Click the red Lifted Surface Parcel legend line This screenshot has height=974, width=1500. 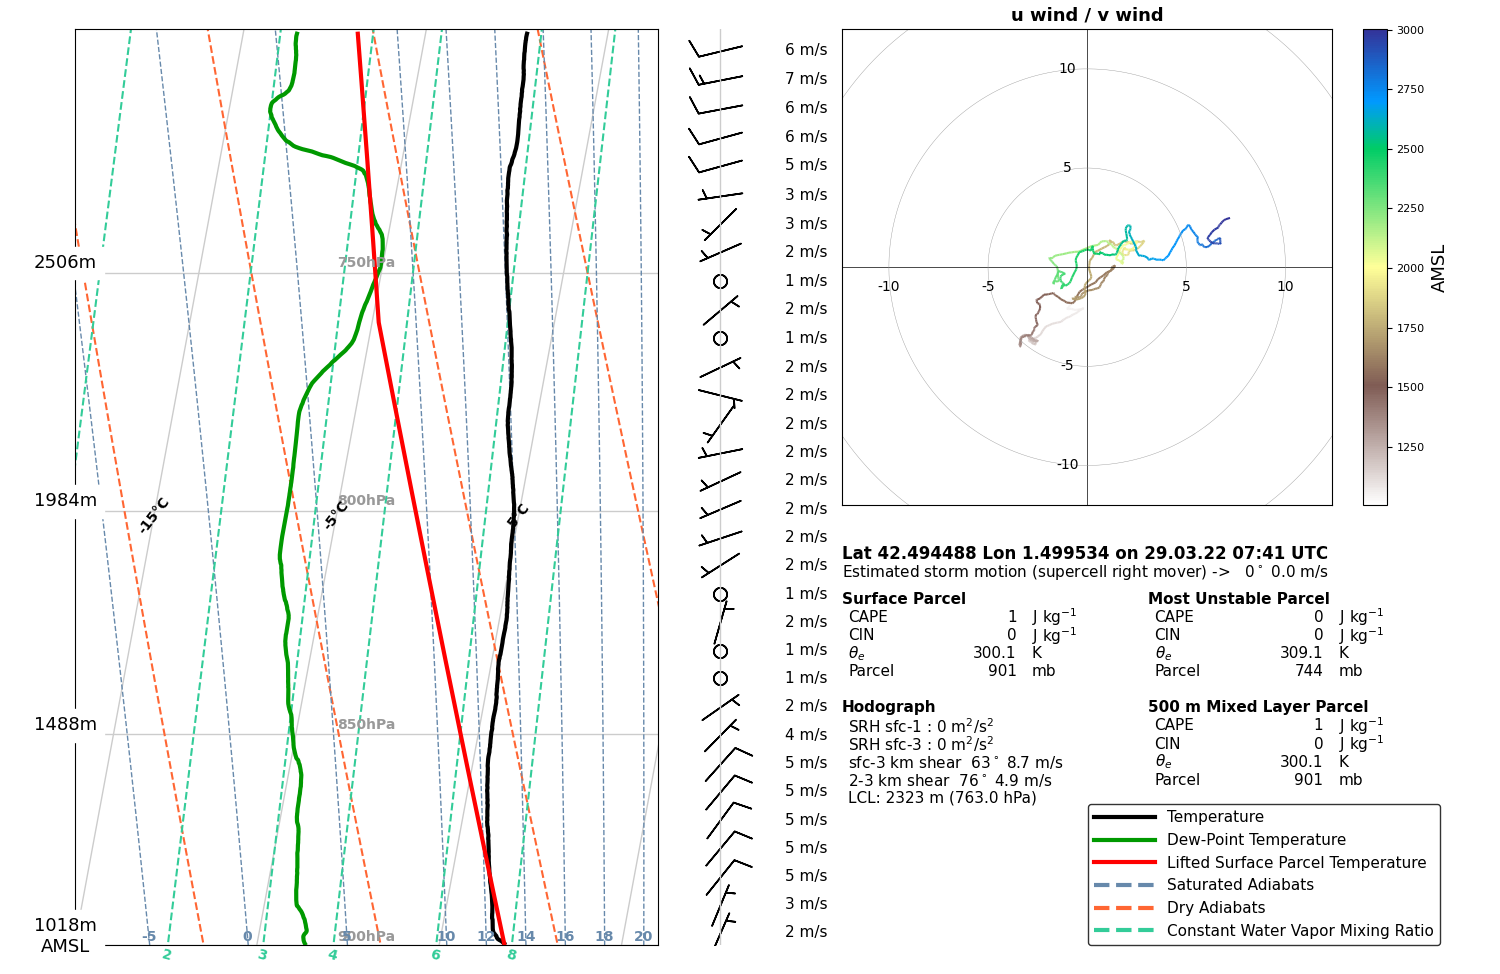tap(1124, 862)
